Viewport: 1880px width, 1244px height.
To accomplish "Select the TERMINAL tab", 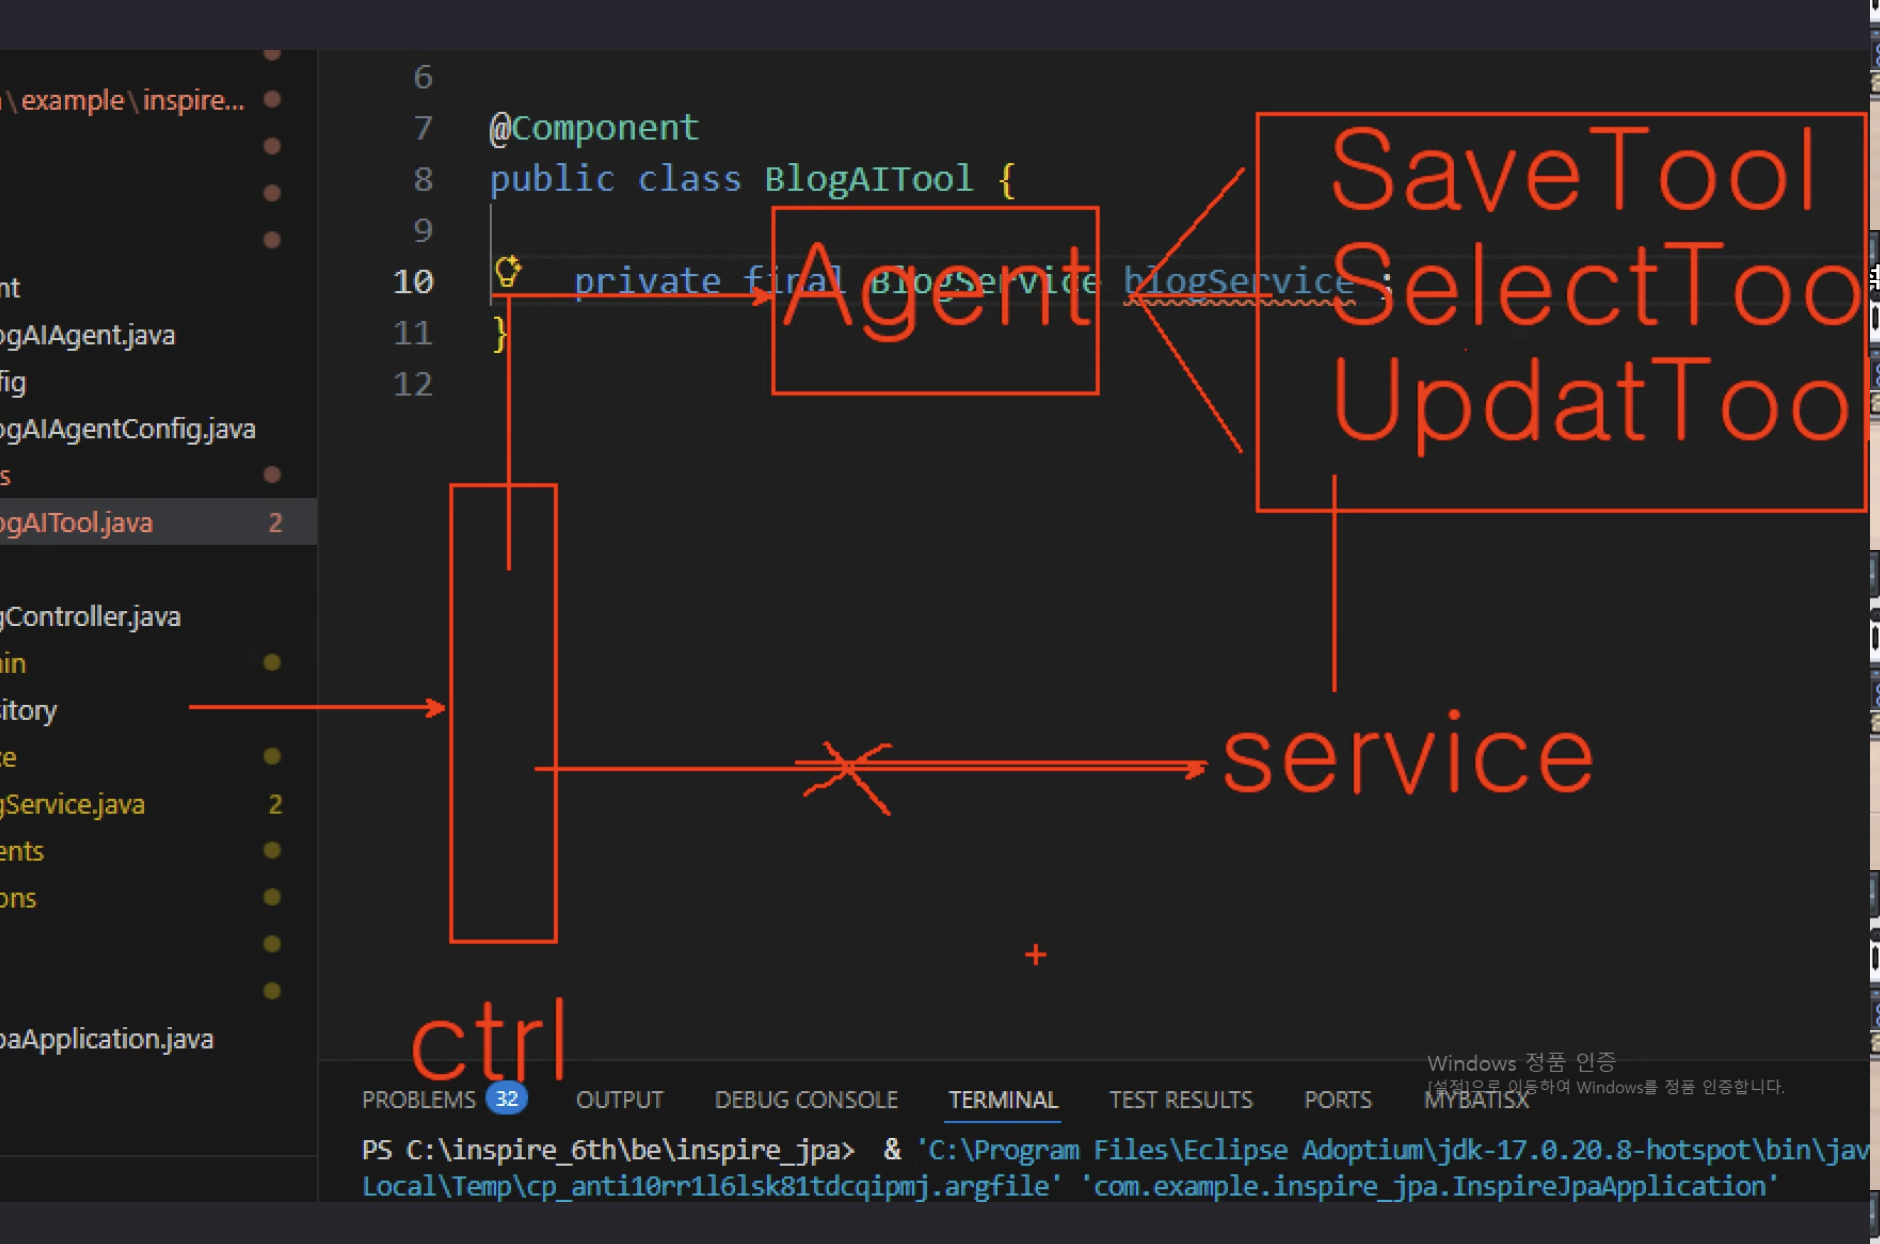I will (x=1003, y=1099).
